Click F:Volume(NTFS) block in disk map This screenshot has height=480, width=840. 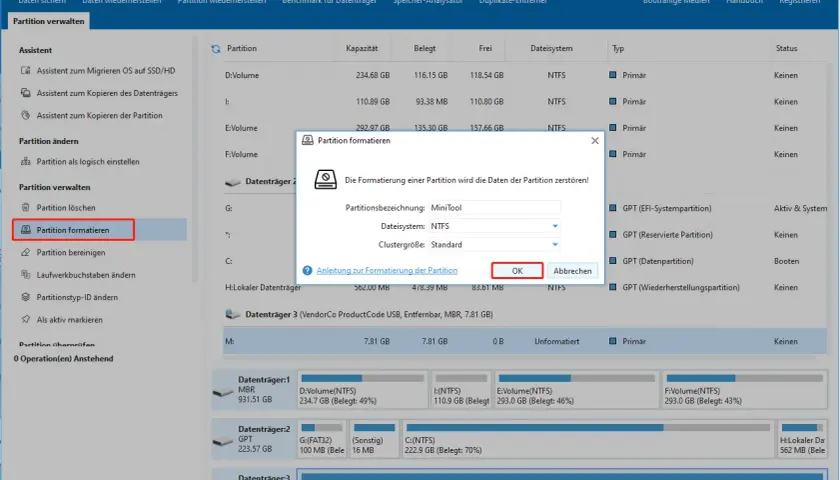click(x=745, y=390)
